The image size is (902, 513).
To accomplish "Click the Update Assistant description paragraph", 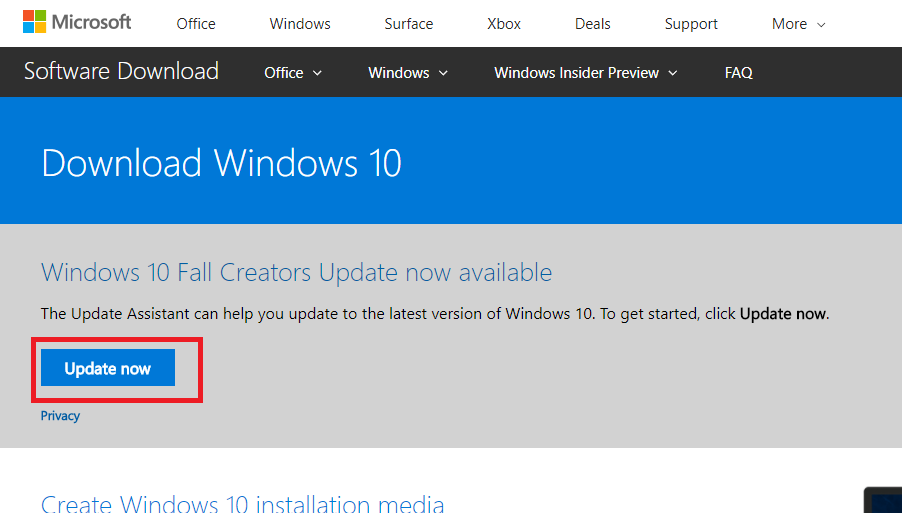I will [x=434, y=314].
